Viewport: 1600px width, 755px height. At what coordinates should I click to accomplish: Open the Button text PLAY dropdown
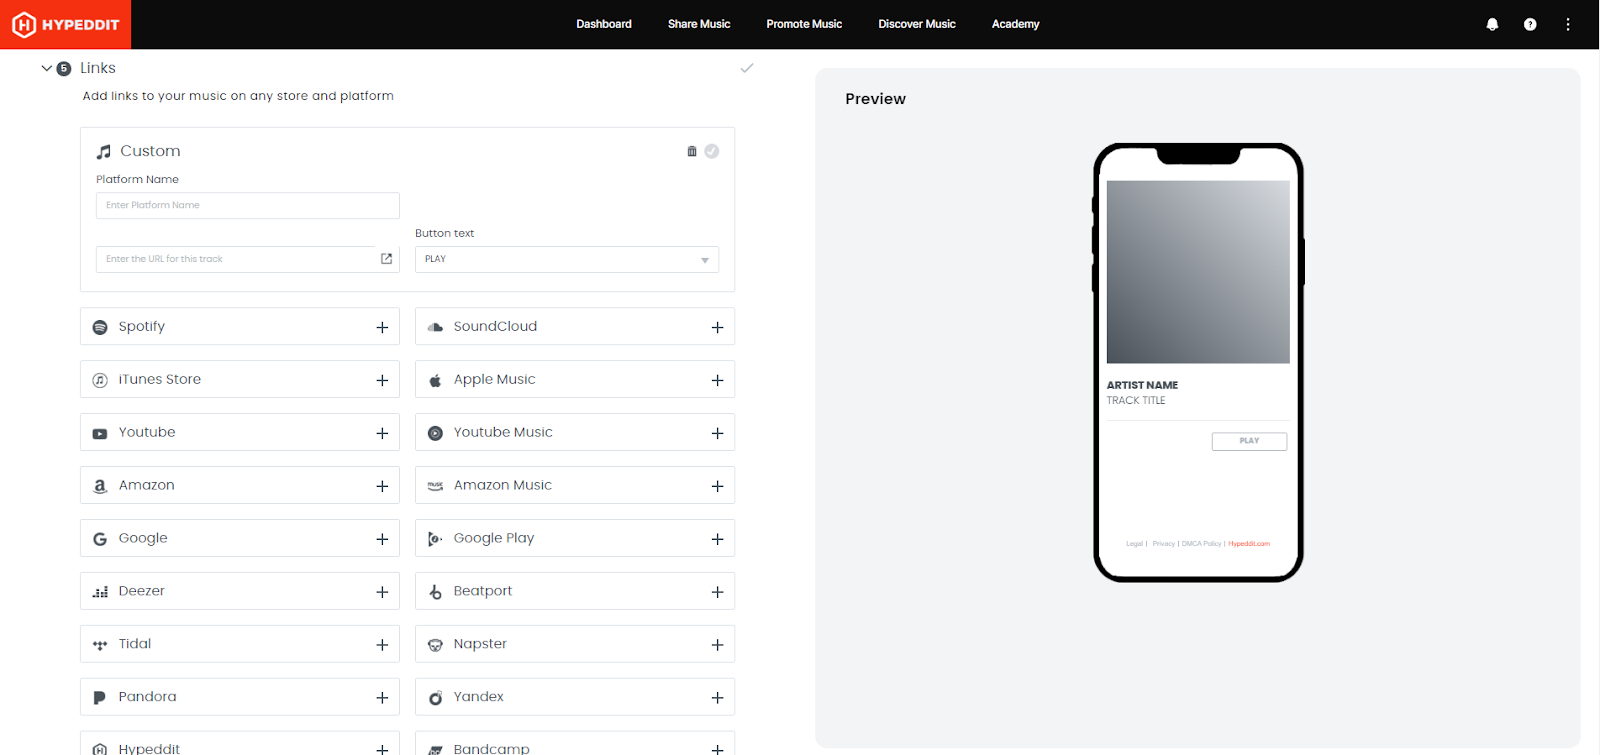(x=567, y=259)
